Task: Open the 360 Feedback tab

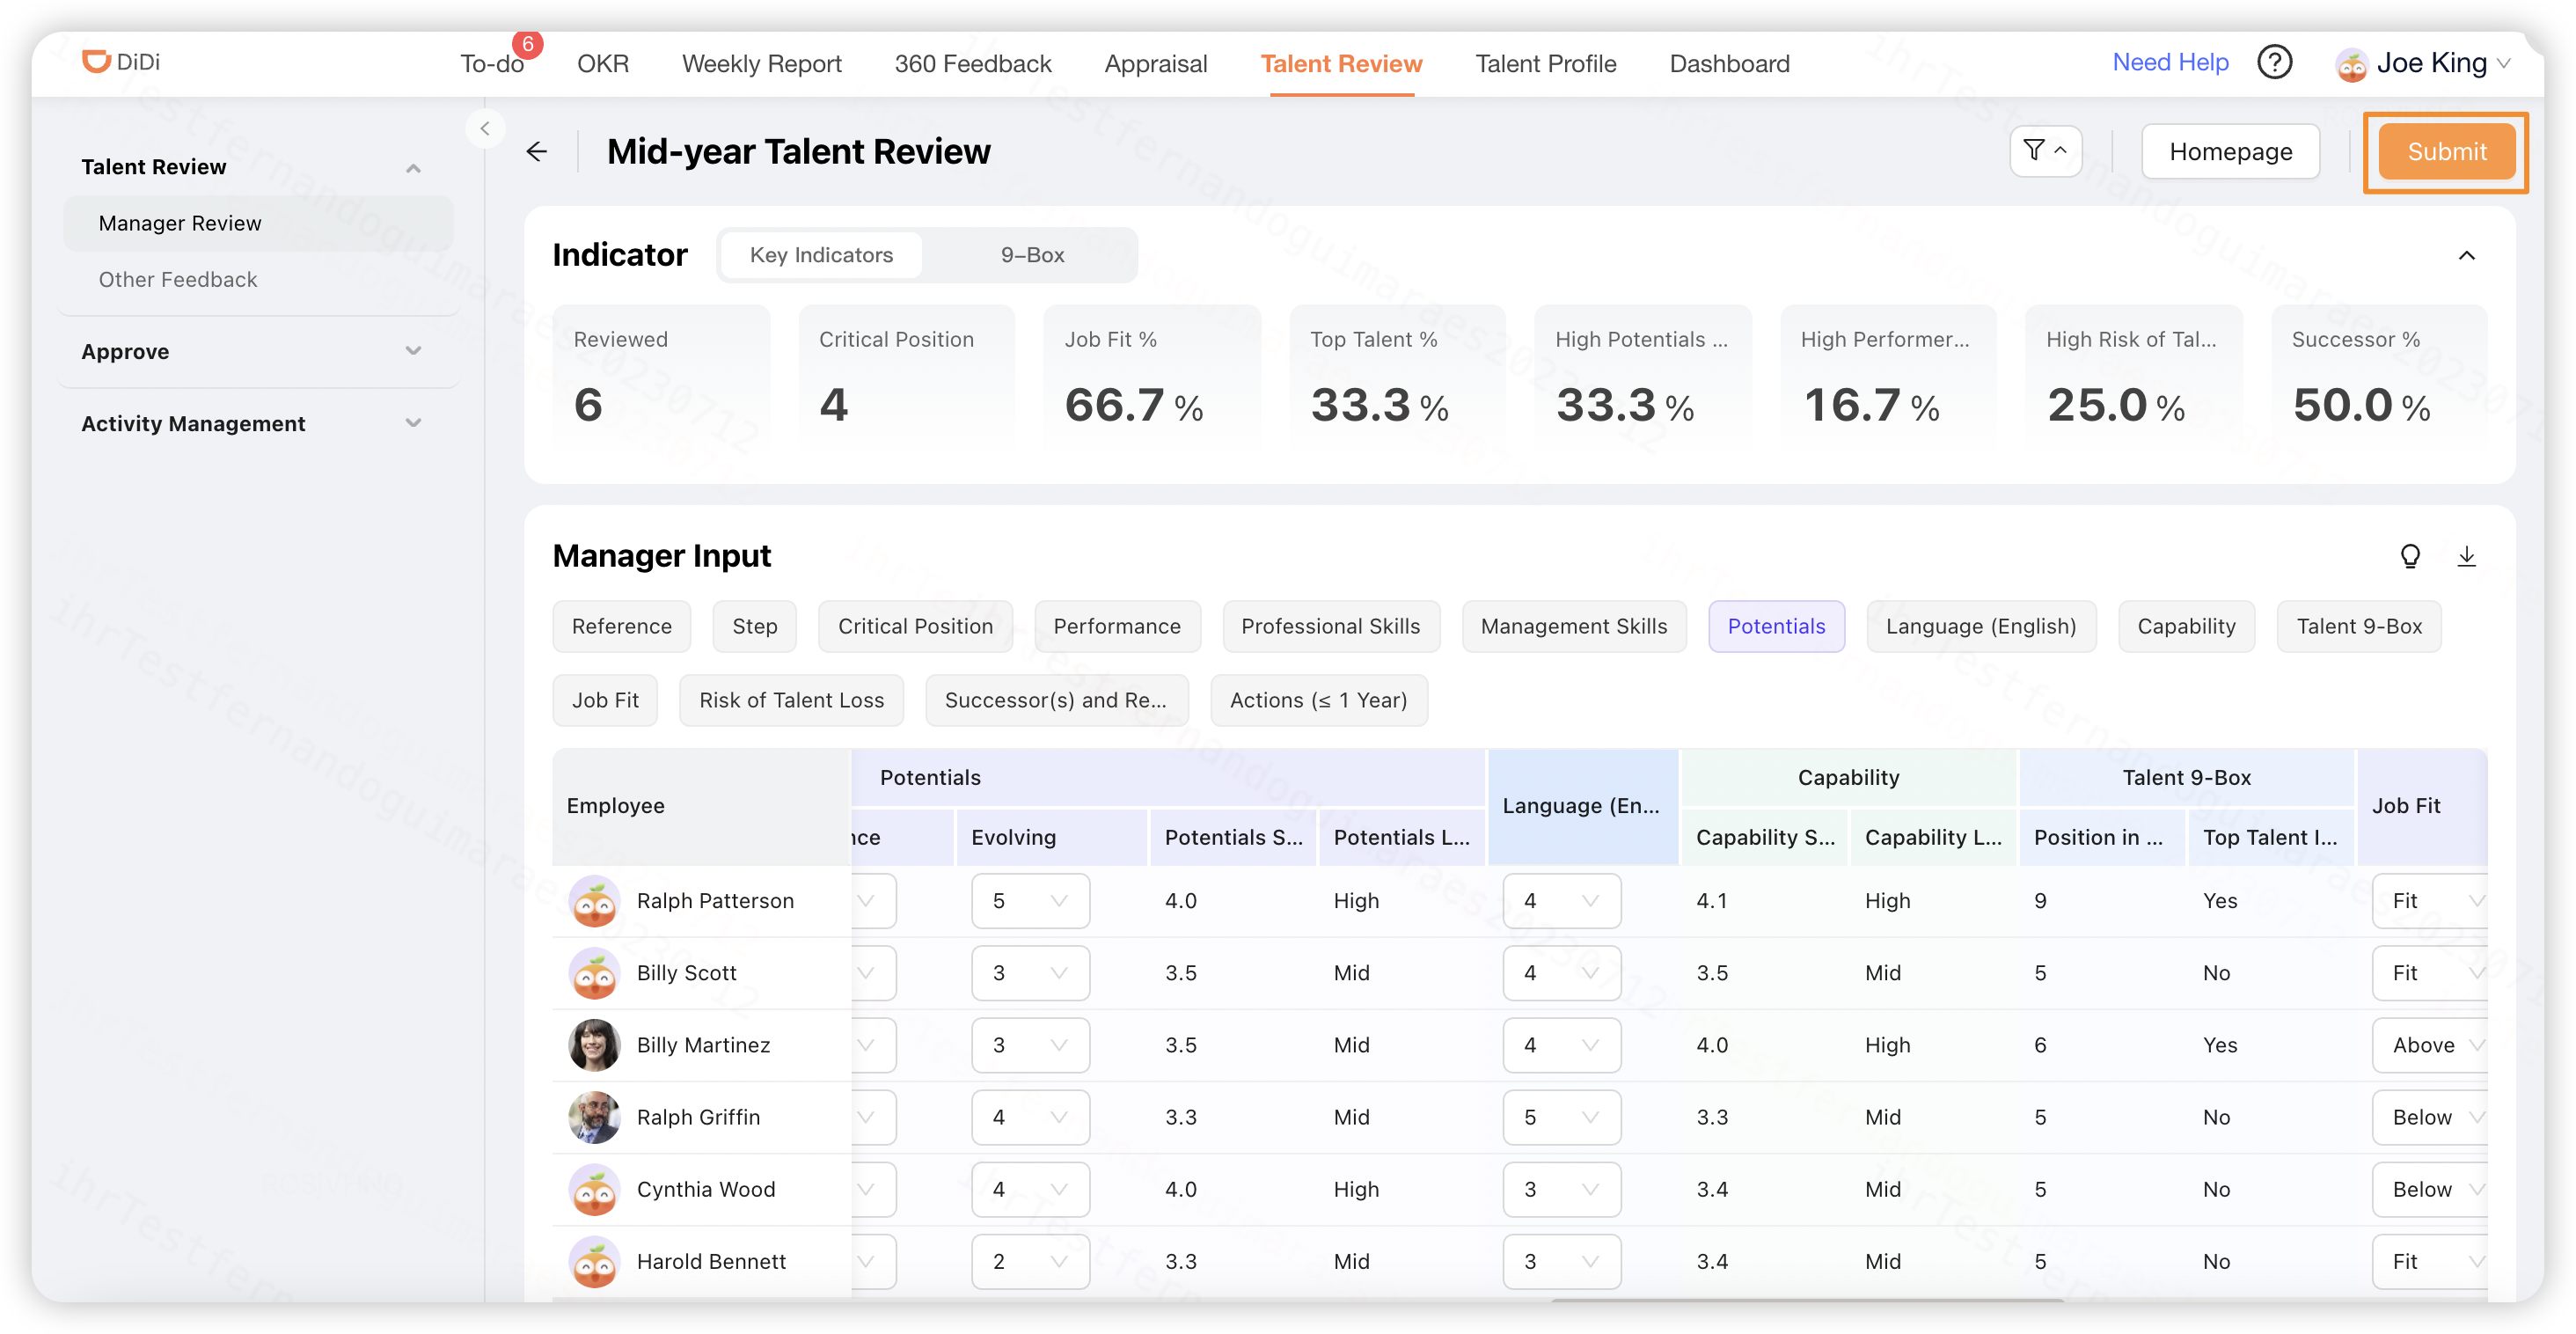Action: tap(973, 64)
